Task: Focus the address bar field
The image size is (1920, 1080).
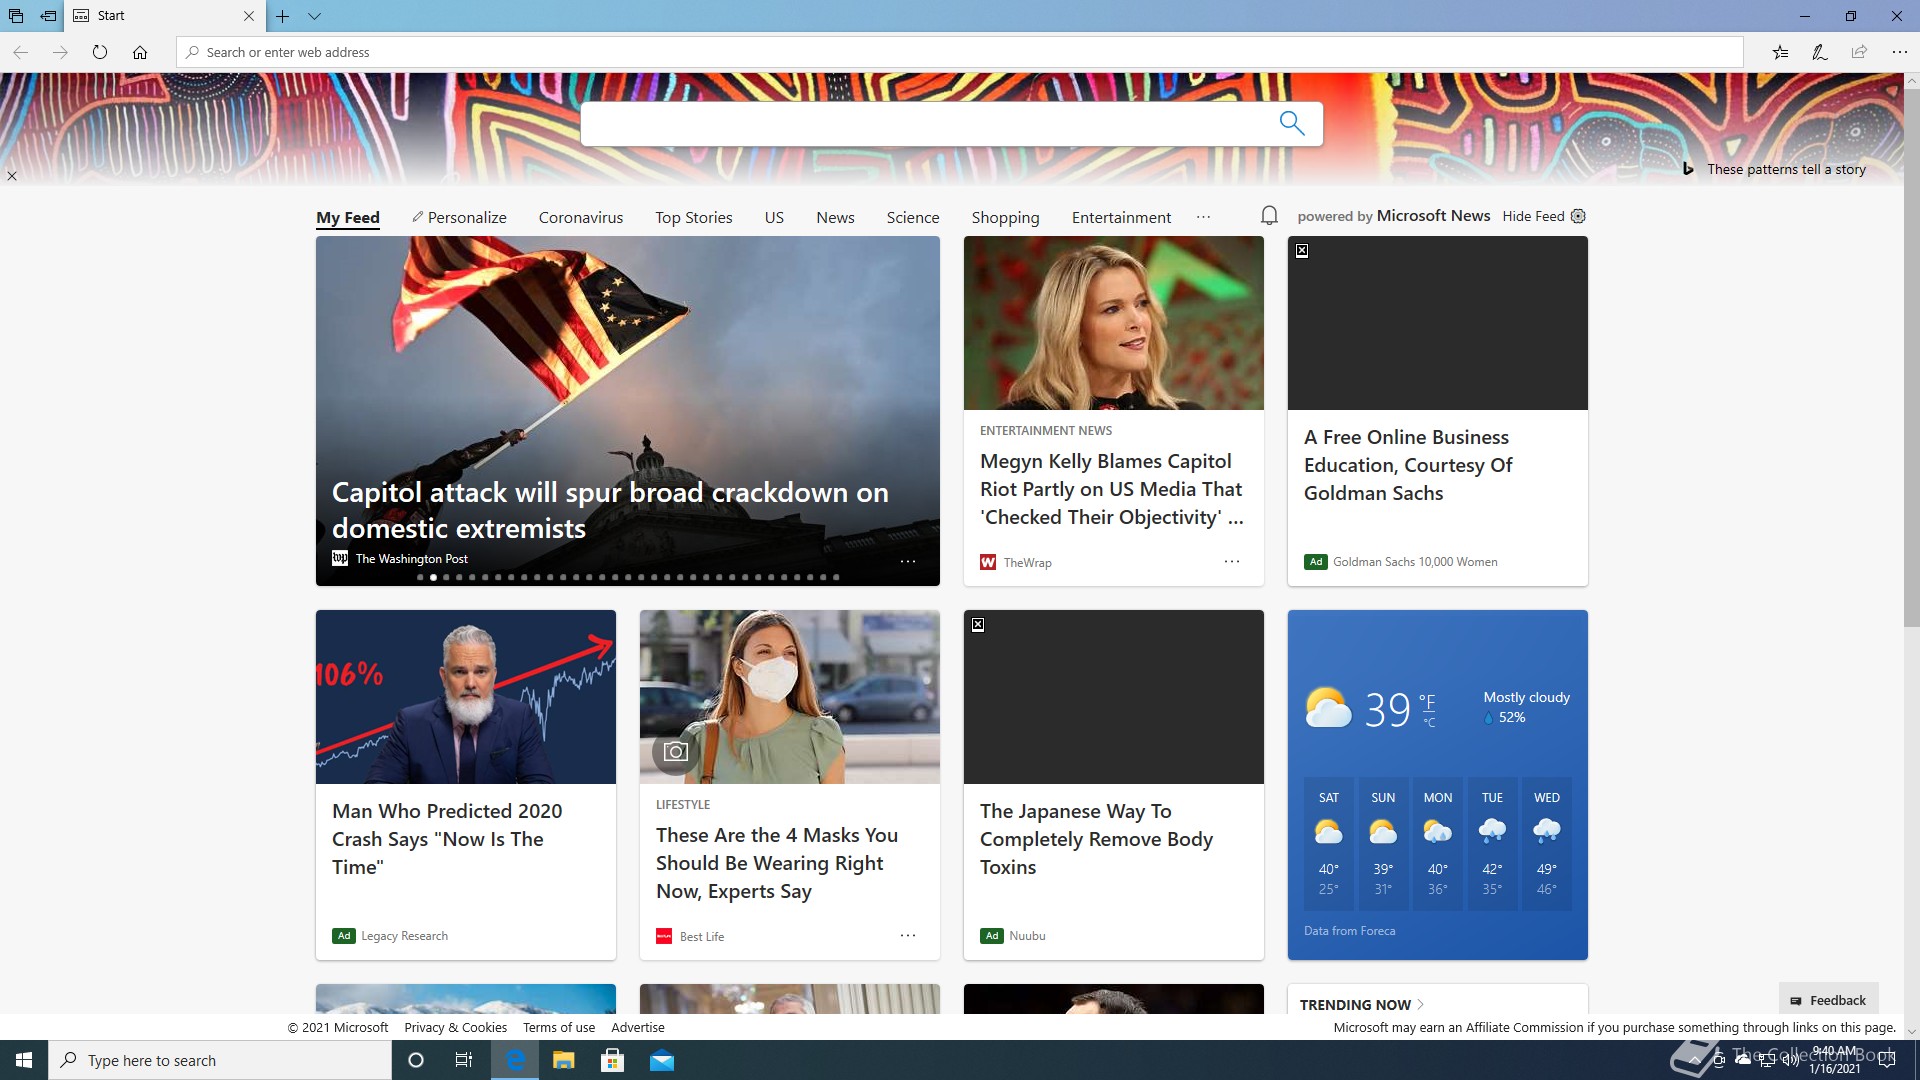Action: [x=960, y=52]
